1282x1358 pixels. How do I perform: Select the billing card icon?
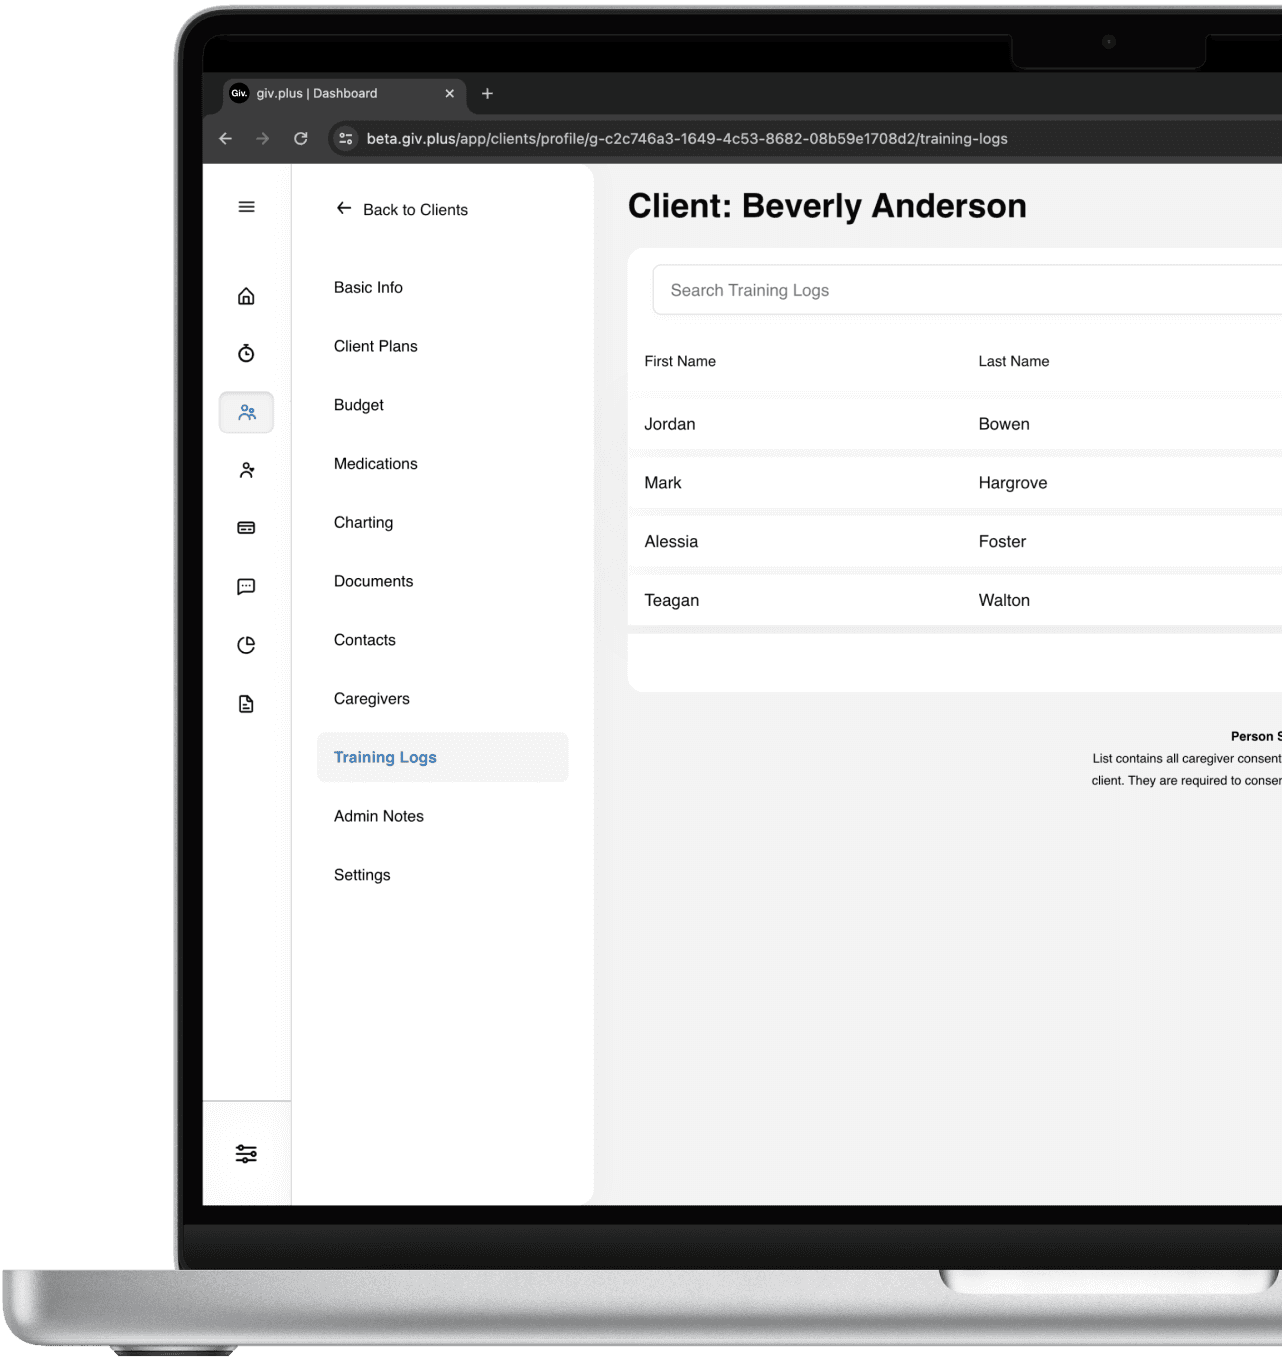[246, 527]
